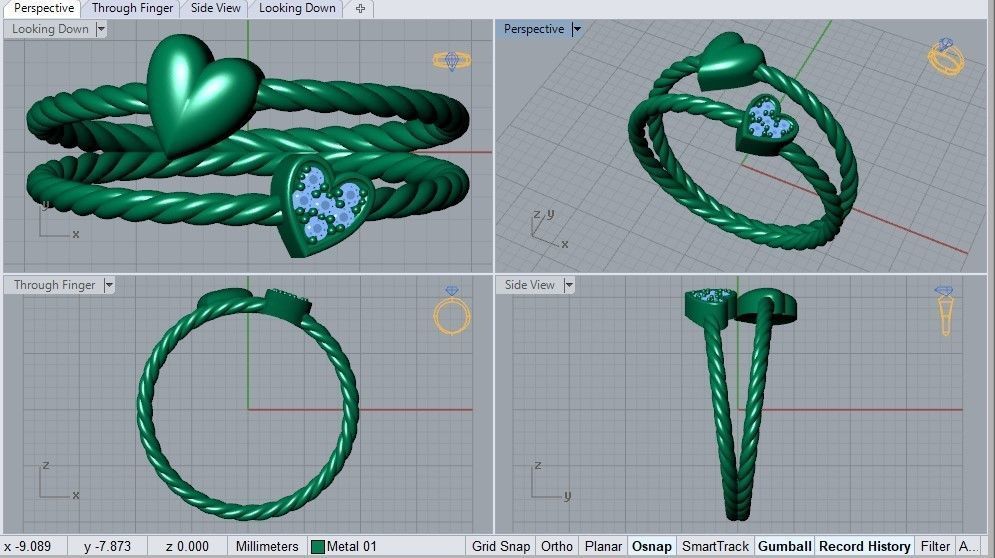Click the ring orientation icon in Side View viewport

coord(945,310)
